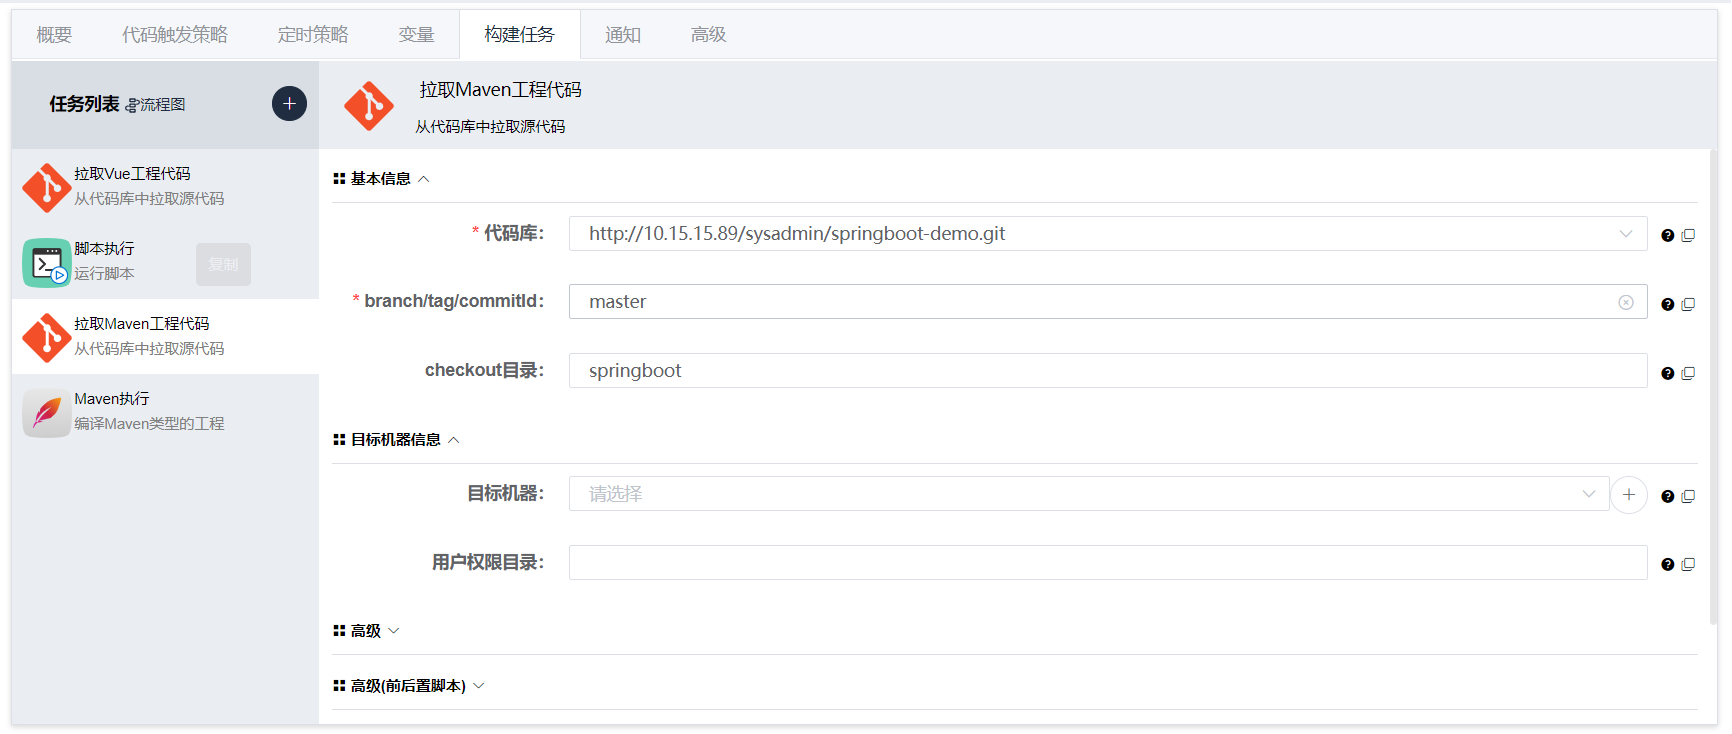
Task: Select the Maven执行 task icon
Action: pos(46,412)
